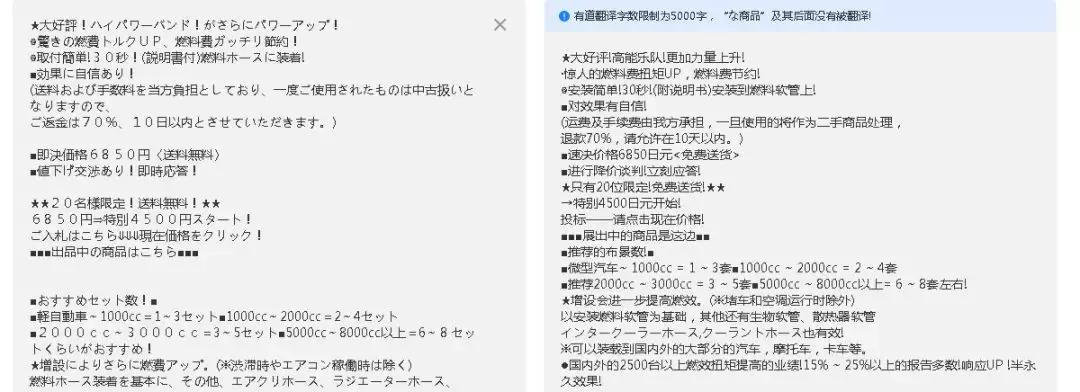Click translated line '◎安装简单!30秒!'

point(689,90)
